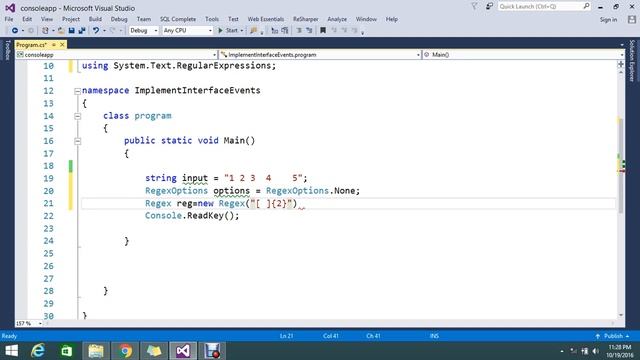Open the 157 % zoom level dropdown
Viewport: 640px width, 360px height.
click(x=40, y=323)
